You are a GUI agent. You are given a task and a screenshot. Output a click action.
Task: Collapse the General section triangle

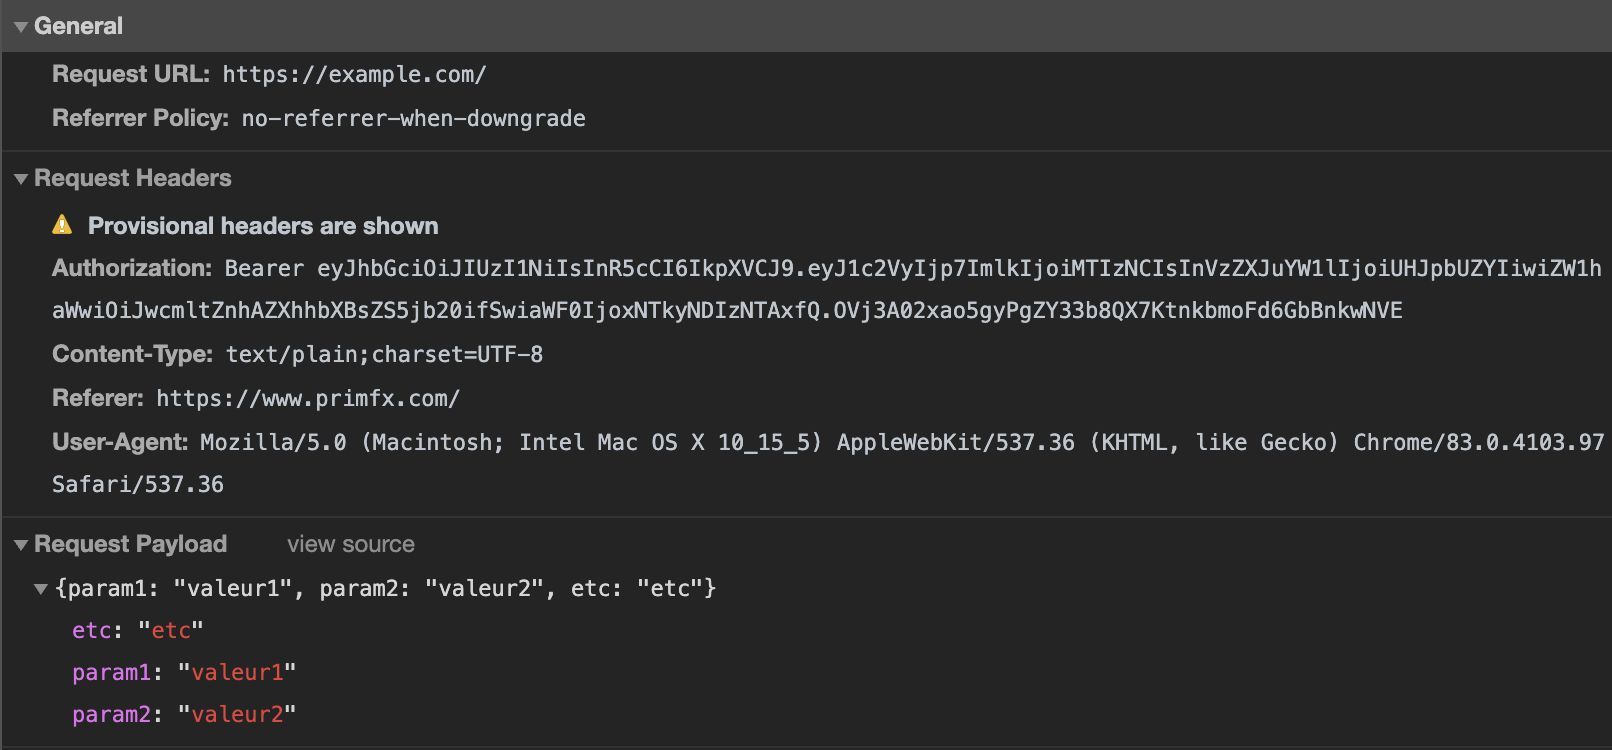(x=20, y=27)
